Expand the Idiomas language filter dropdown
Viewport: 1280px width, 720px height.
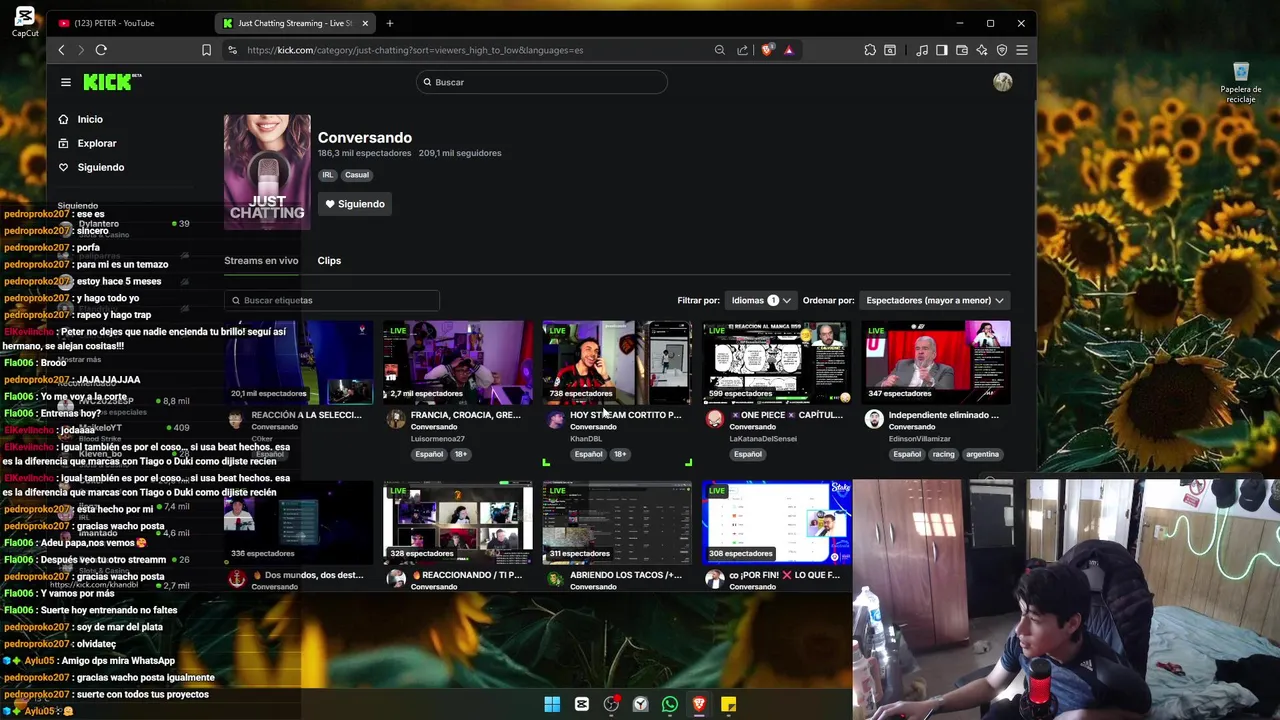coord(761,300)
